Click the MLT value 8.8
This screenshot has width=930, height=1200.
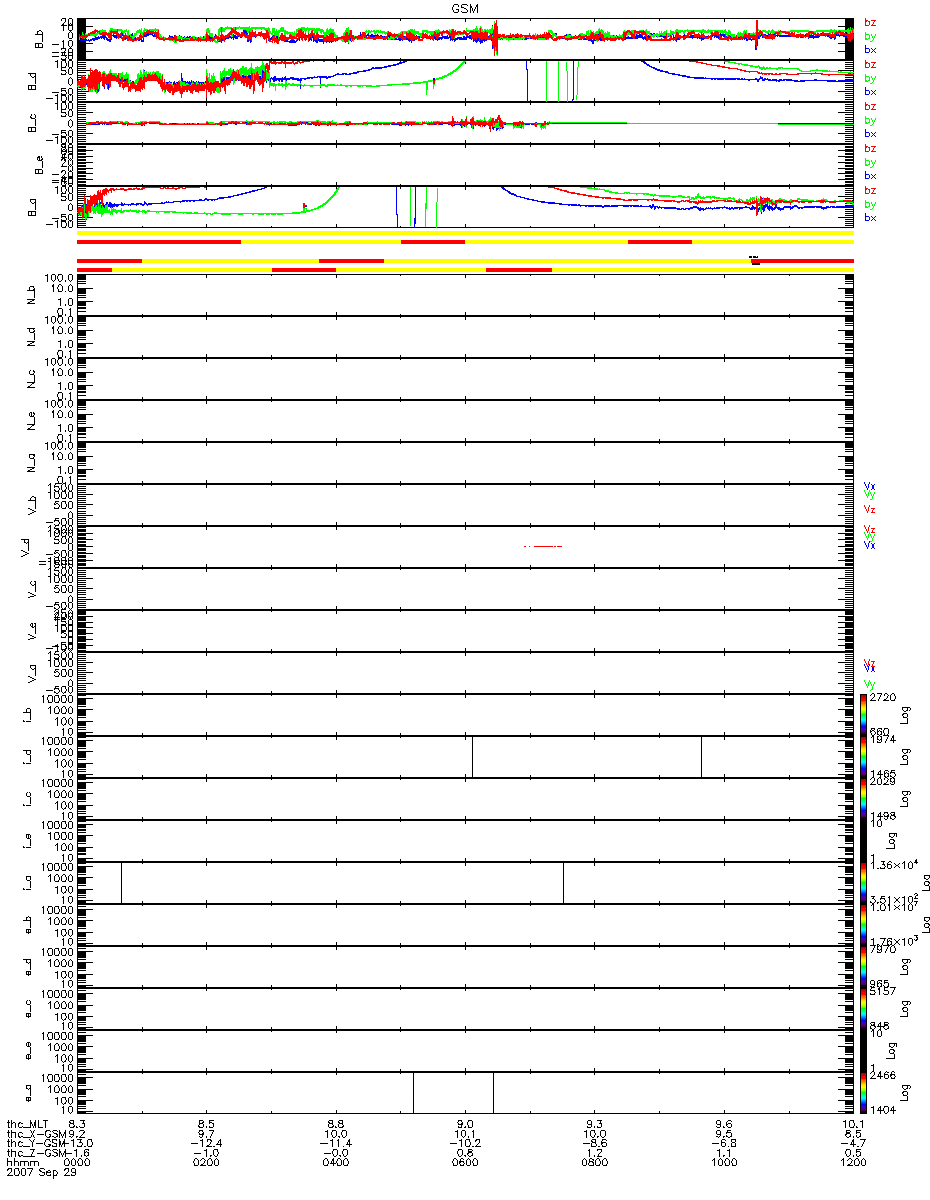coord(337,1124)
